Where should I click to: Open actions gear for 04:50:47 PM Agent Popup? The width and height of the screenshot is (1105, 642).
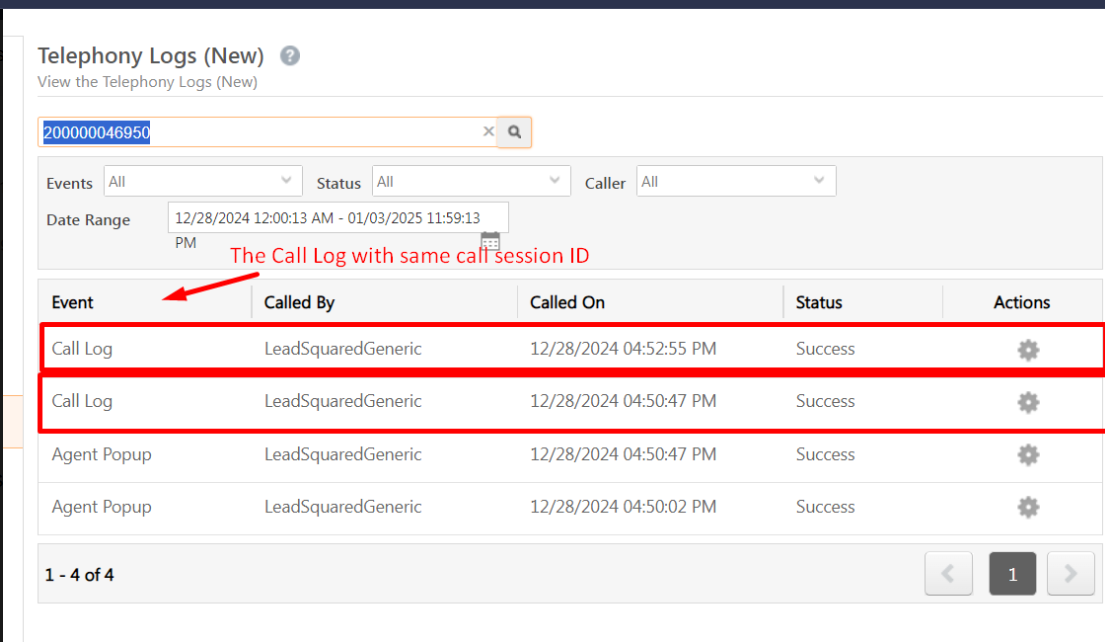click(1028, 455)
